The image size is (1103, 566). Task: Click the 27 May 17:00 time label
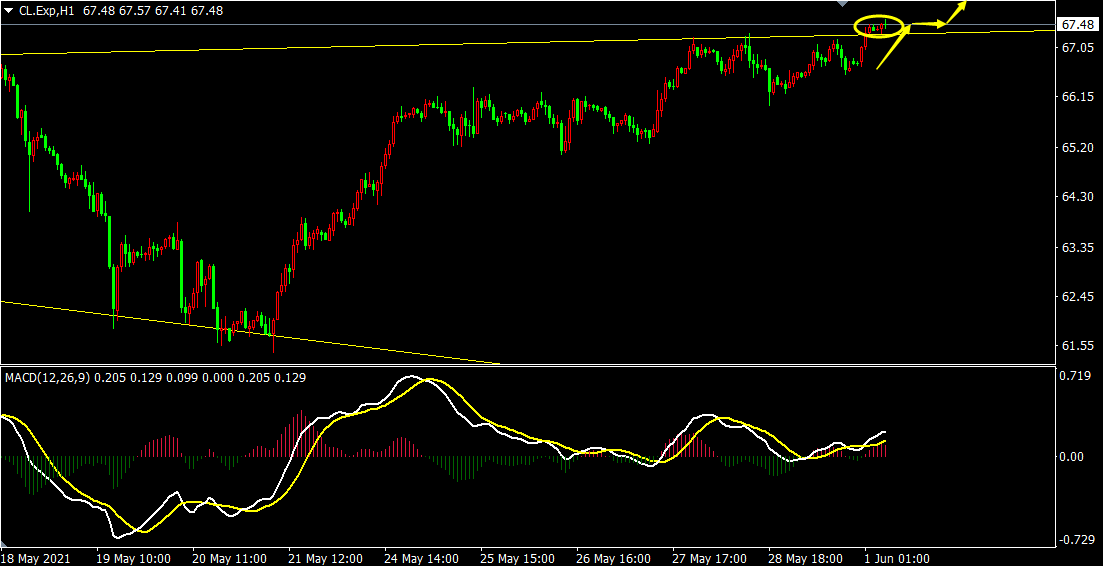(708, 558)
